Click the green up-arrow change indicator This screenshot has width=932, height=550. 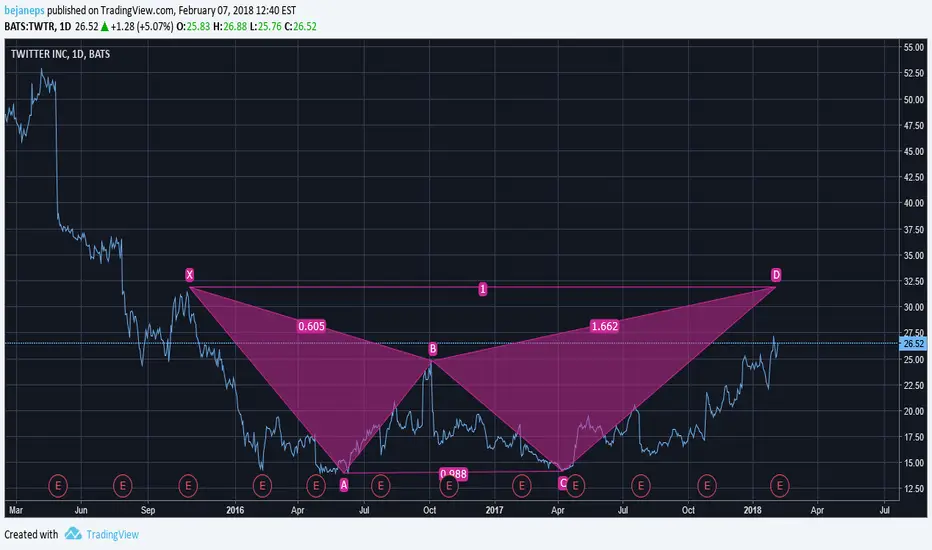click(x=105, y=26)
